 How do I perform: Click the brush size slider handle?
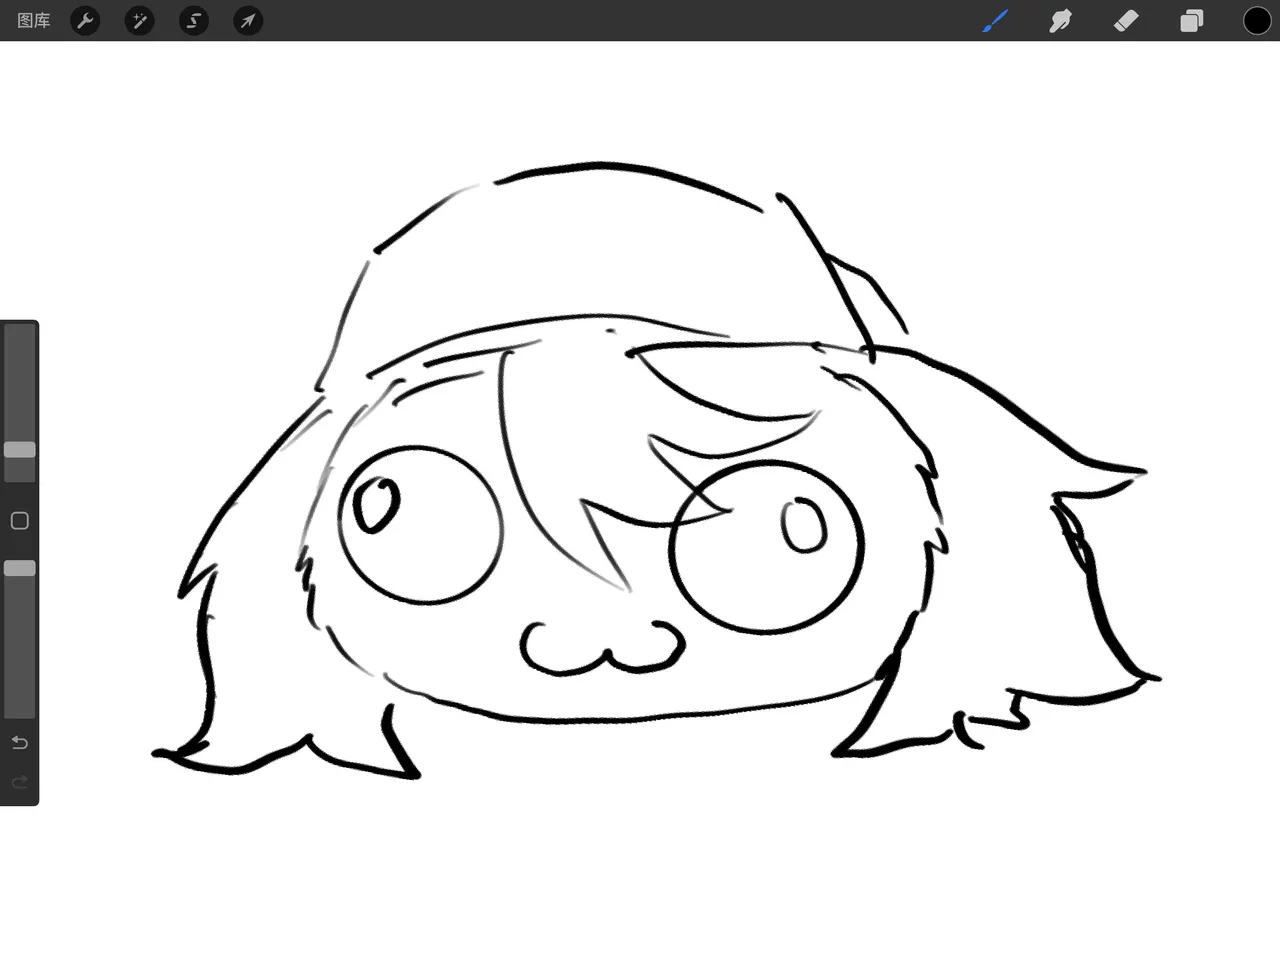tap(20, 450)
